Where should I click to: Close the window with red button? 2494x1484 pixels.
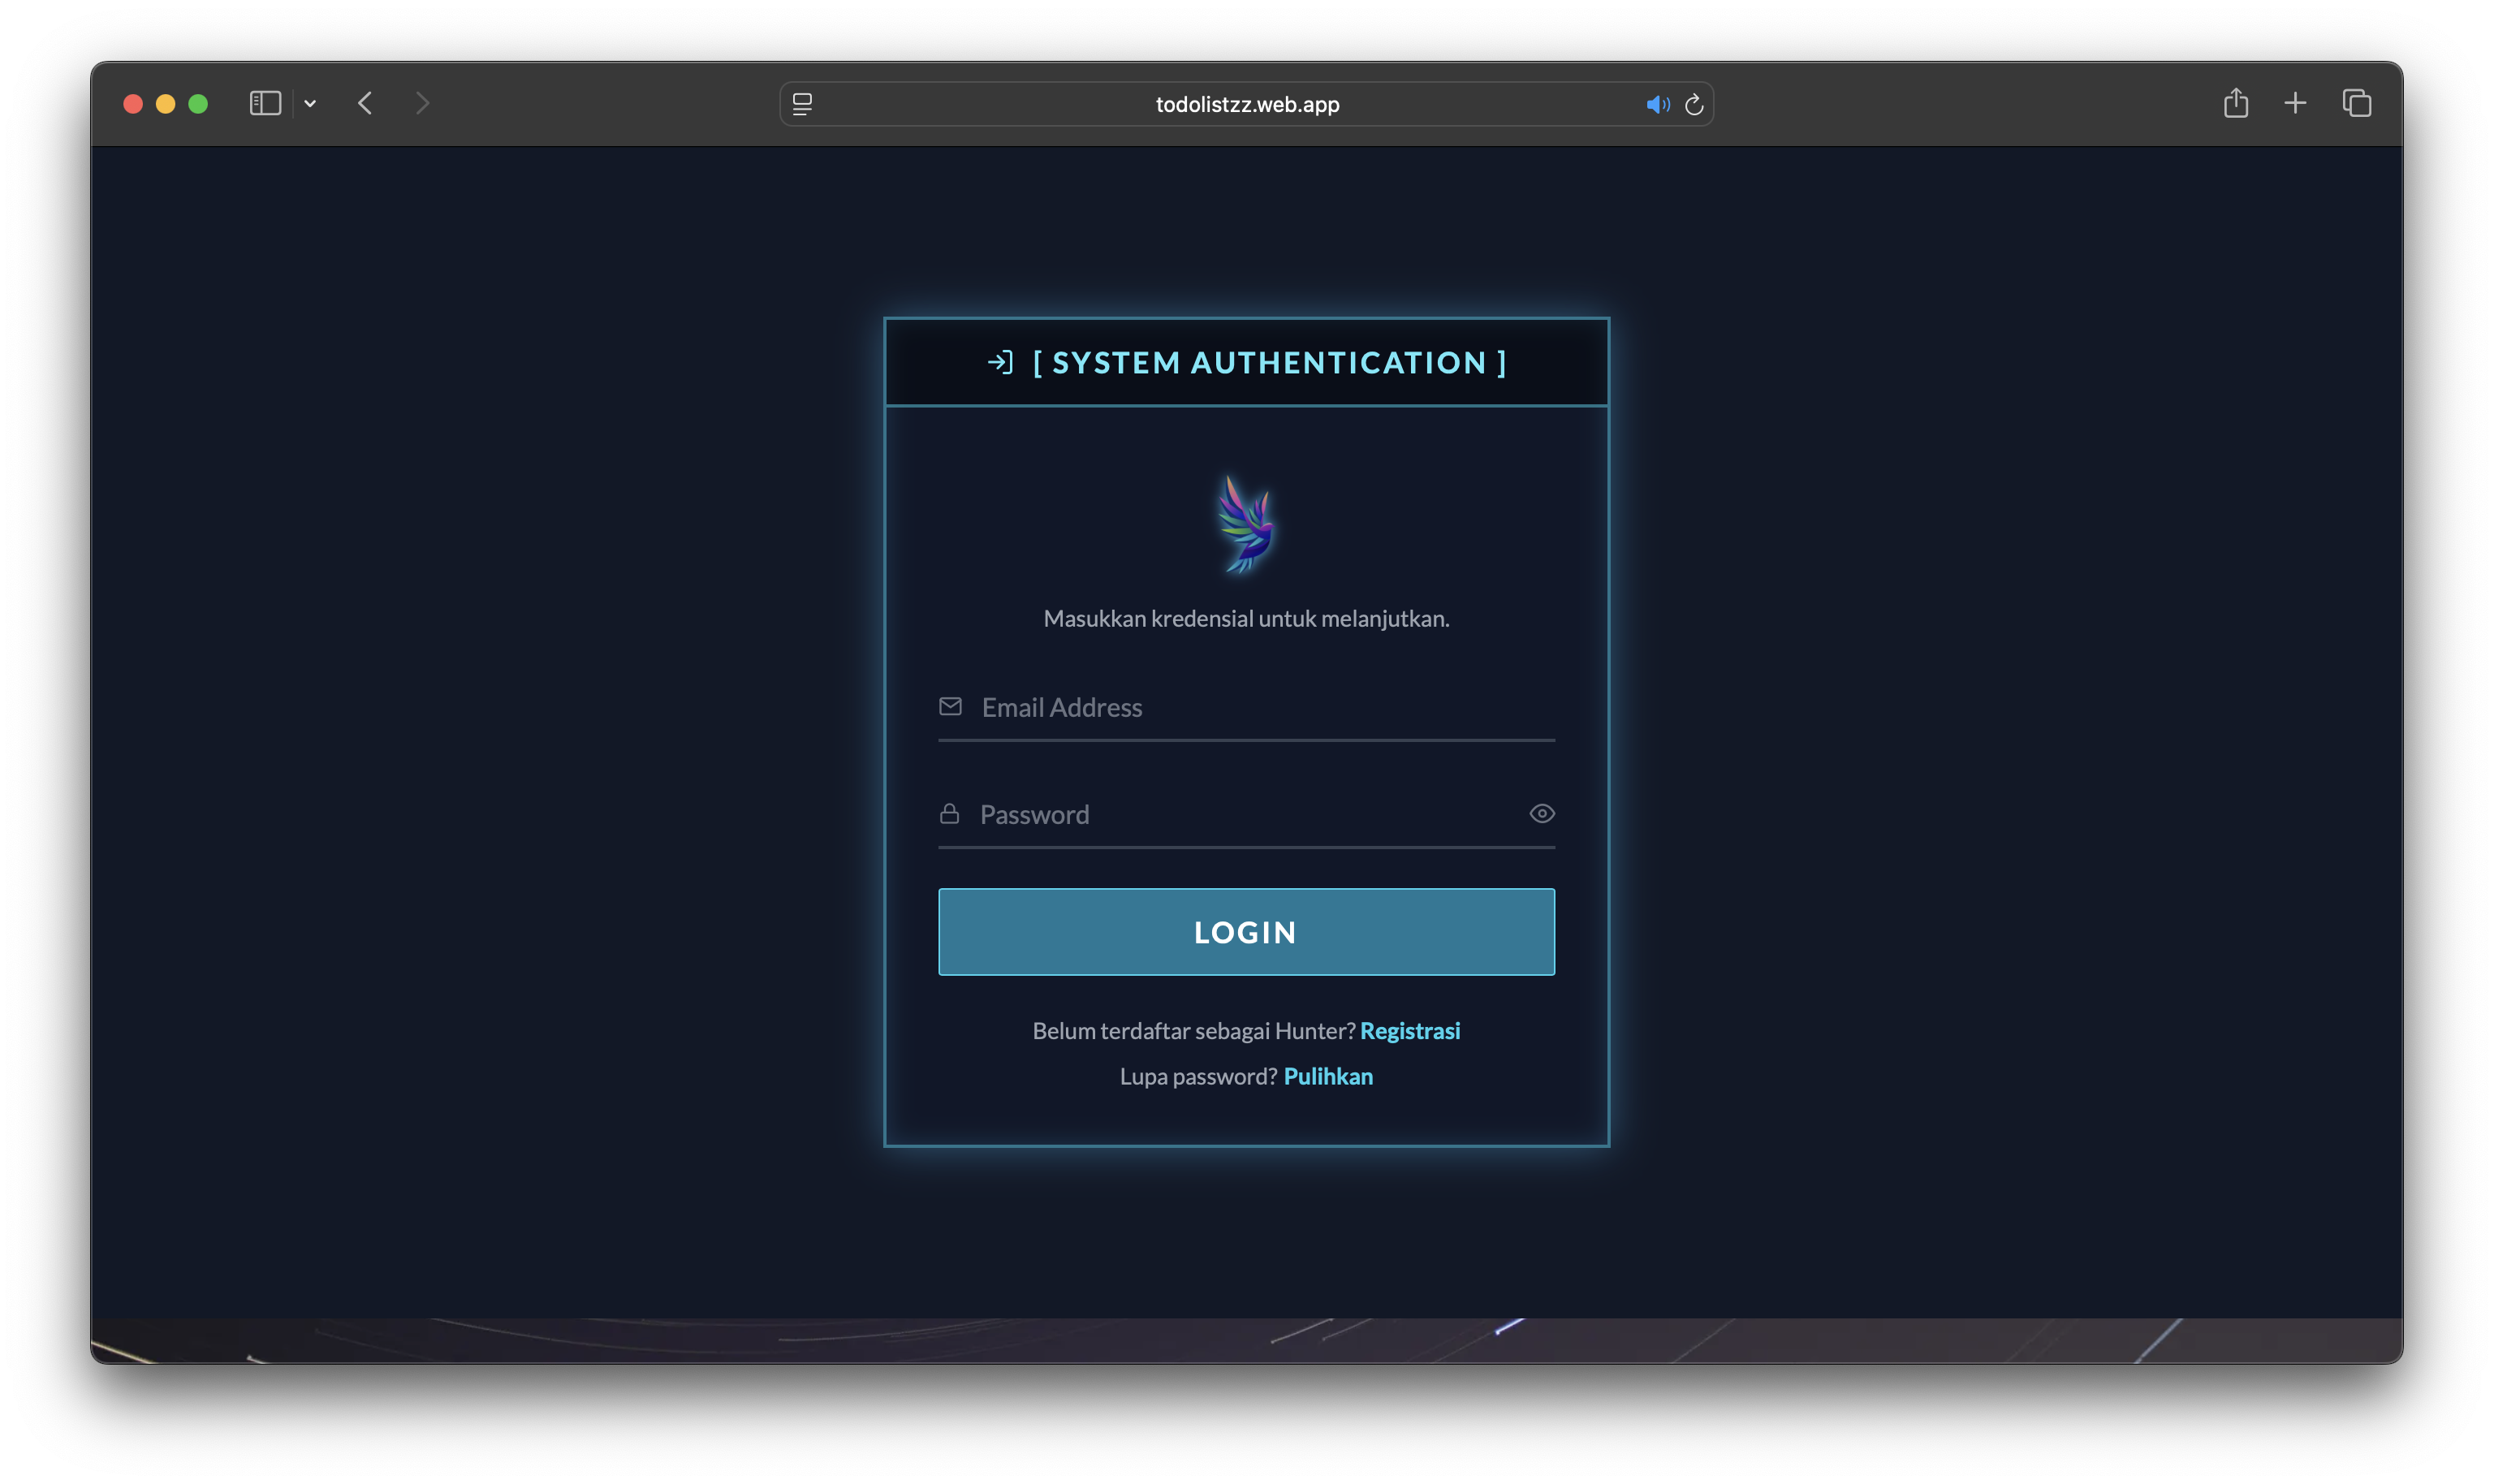(x=133, y=103)
